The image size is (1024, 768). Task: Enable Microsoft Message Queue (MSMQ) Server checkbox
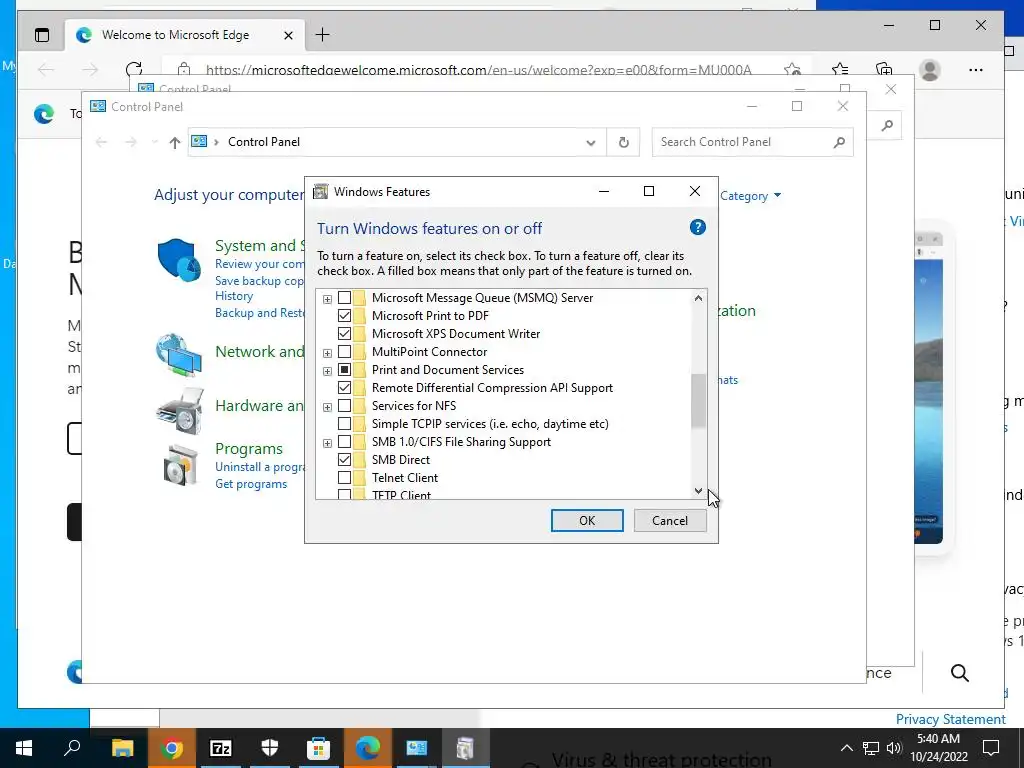pyautogui.click(x=344, y=298)
